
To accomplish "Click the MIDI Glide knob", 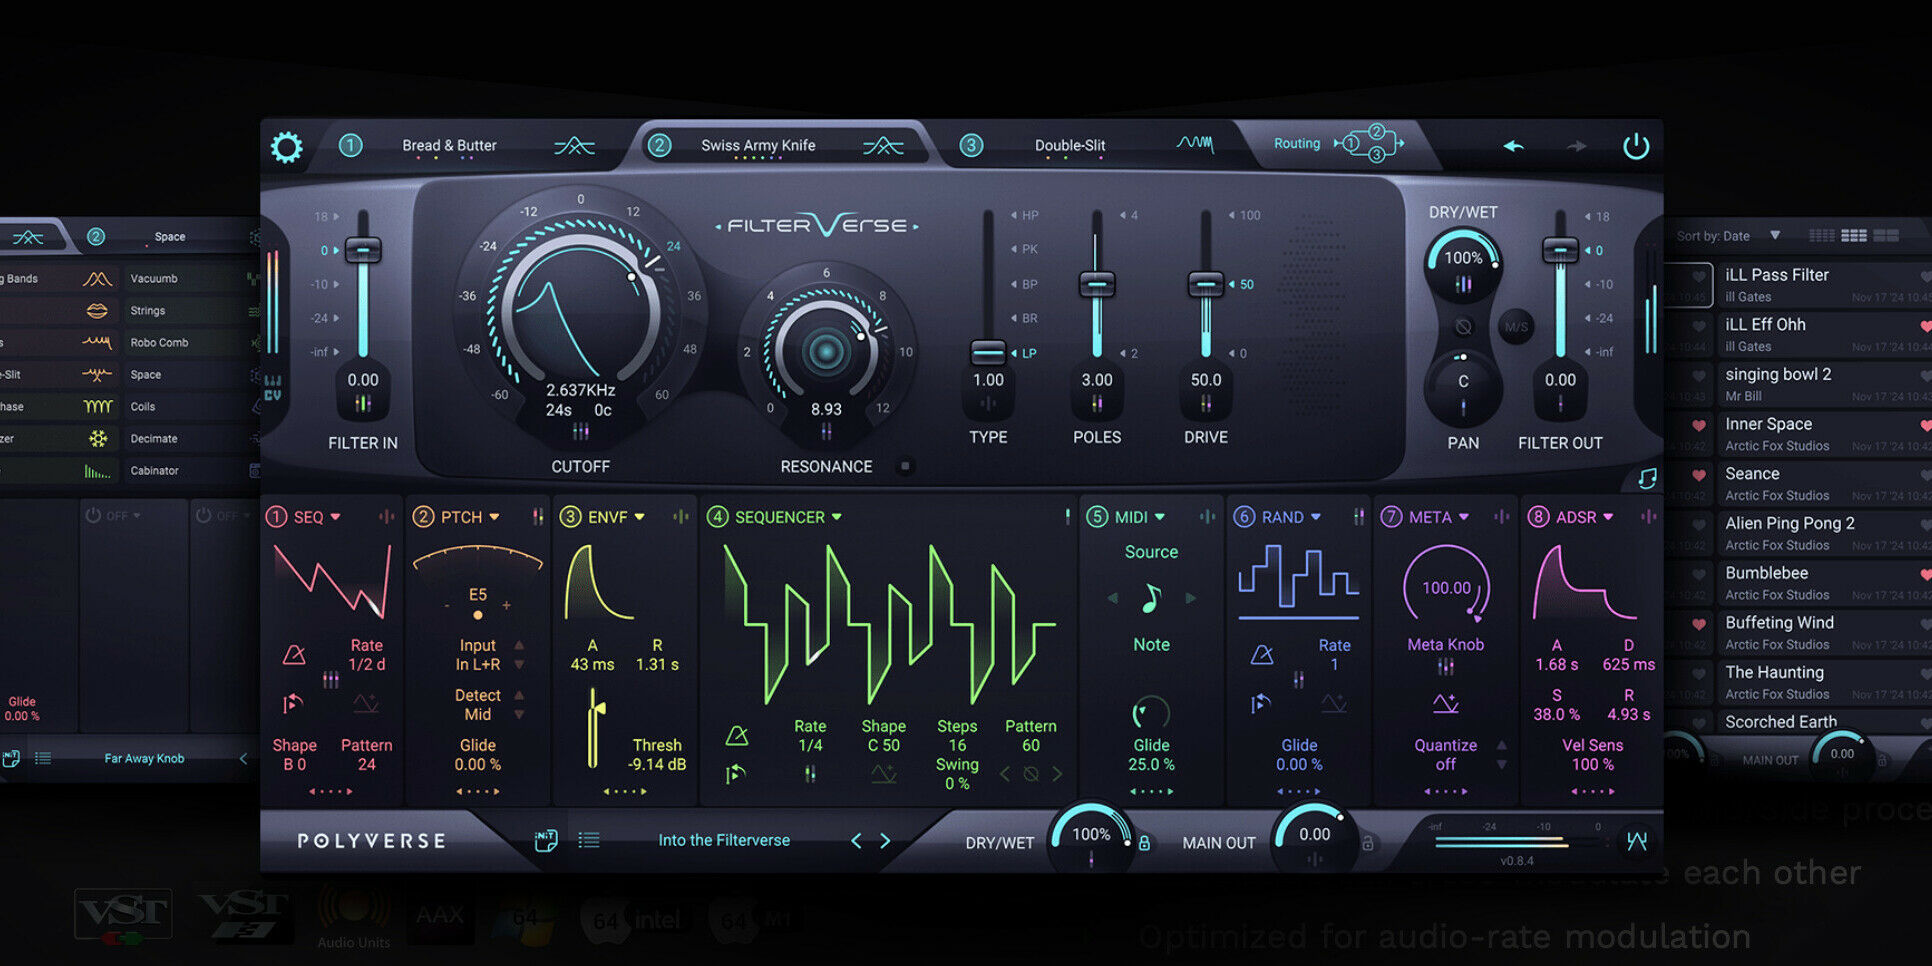I will 1151,713.
